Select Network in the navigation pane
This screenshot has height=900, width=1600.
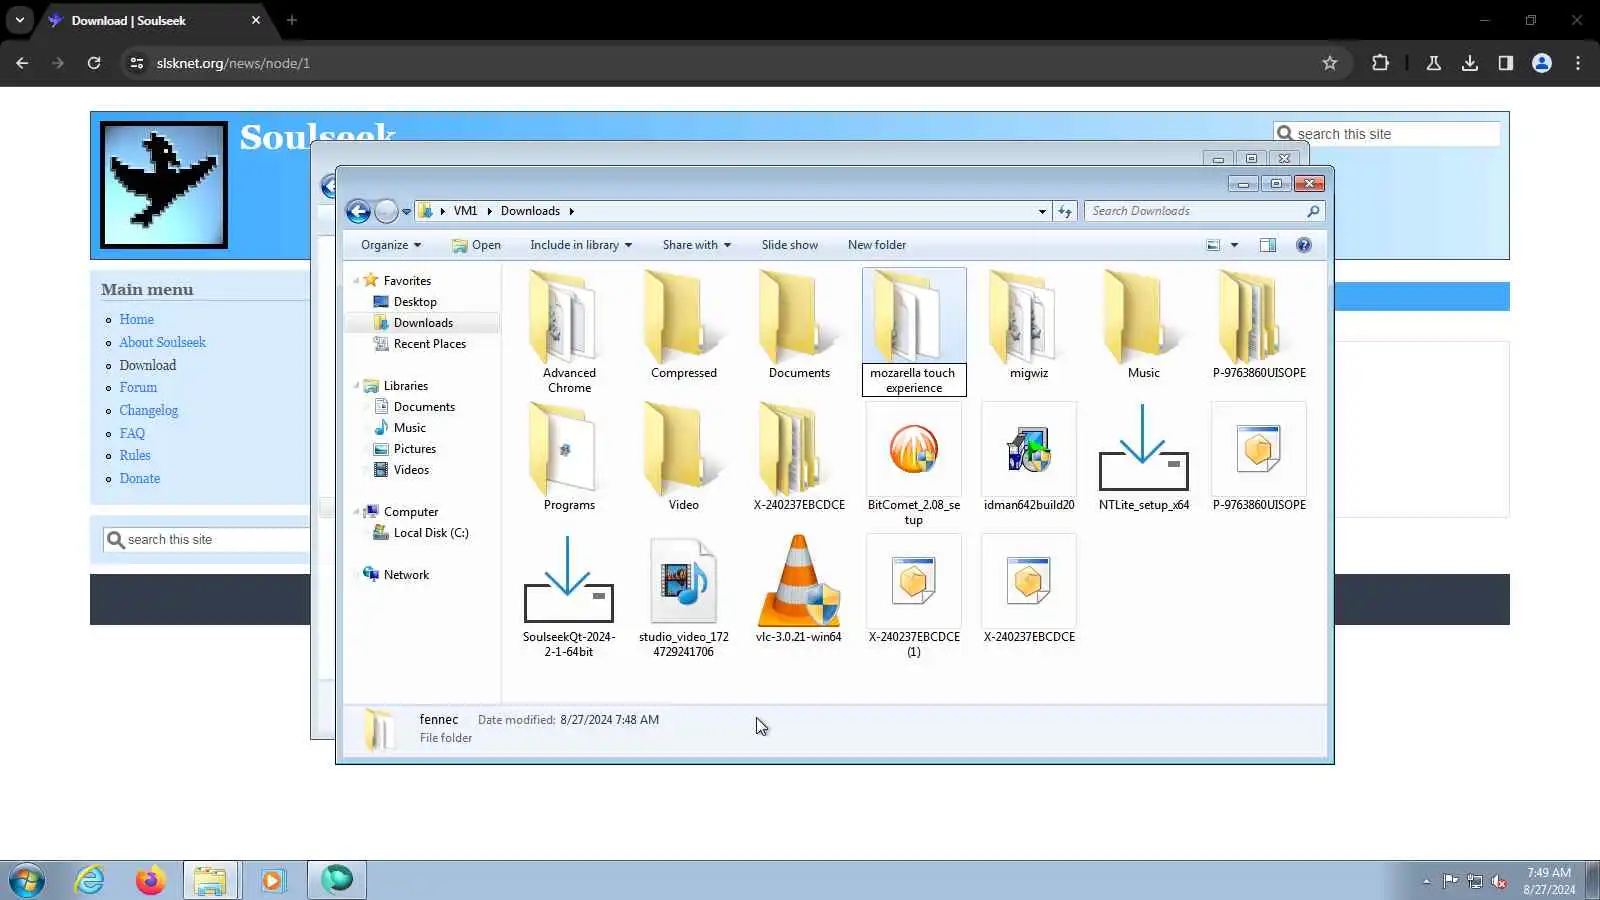click(406, 575)
